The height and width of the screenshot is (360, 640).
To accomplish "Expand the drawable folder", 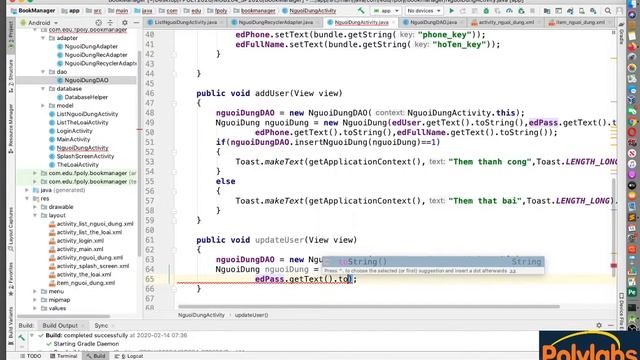I will click(x=35, y=207).
